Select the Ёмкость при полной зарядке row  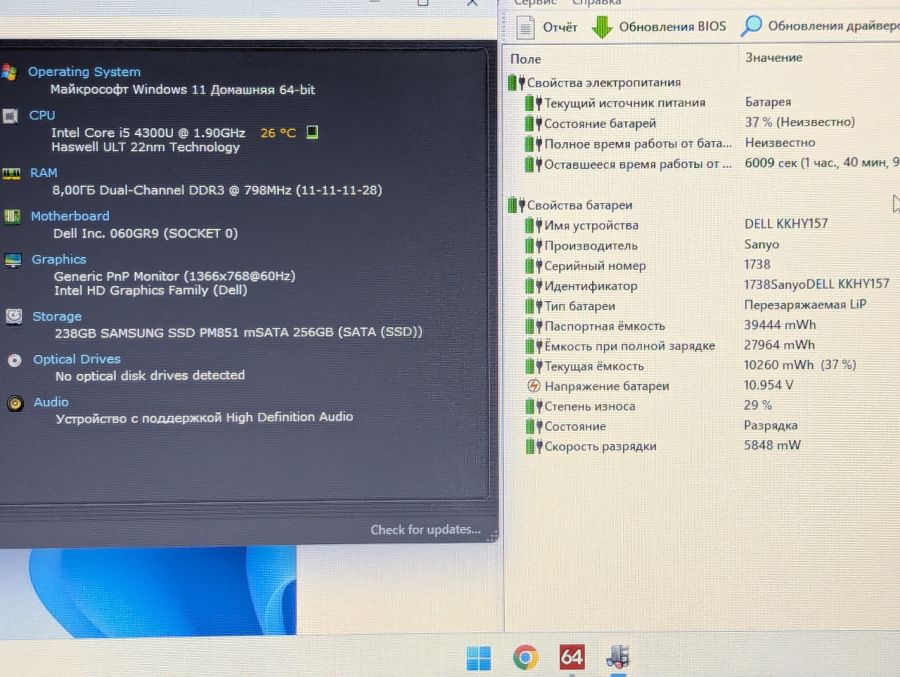pos(712,346)
